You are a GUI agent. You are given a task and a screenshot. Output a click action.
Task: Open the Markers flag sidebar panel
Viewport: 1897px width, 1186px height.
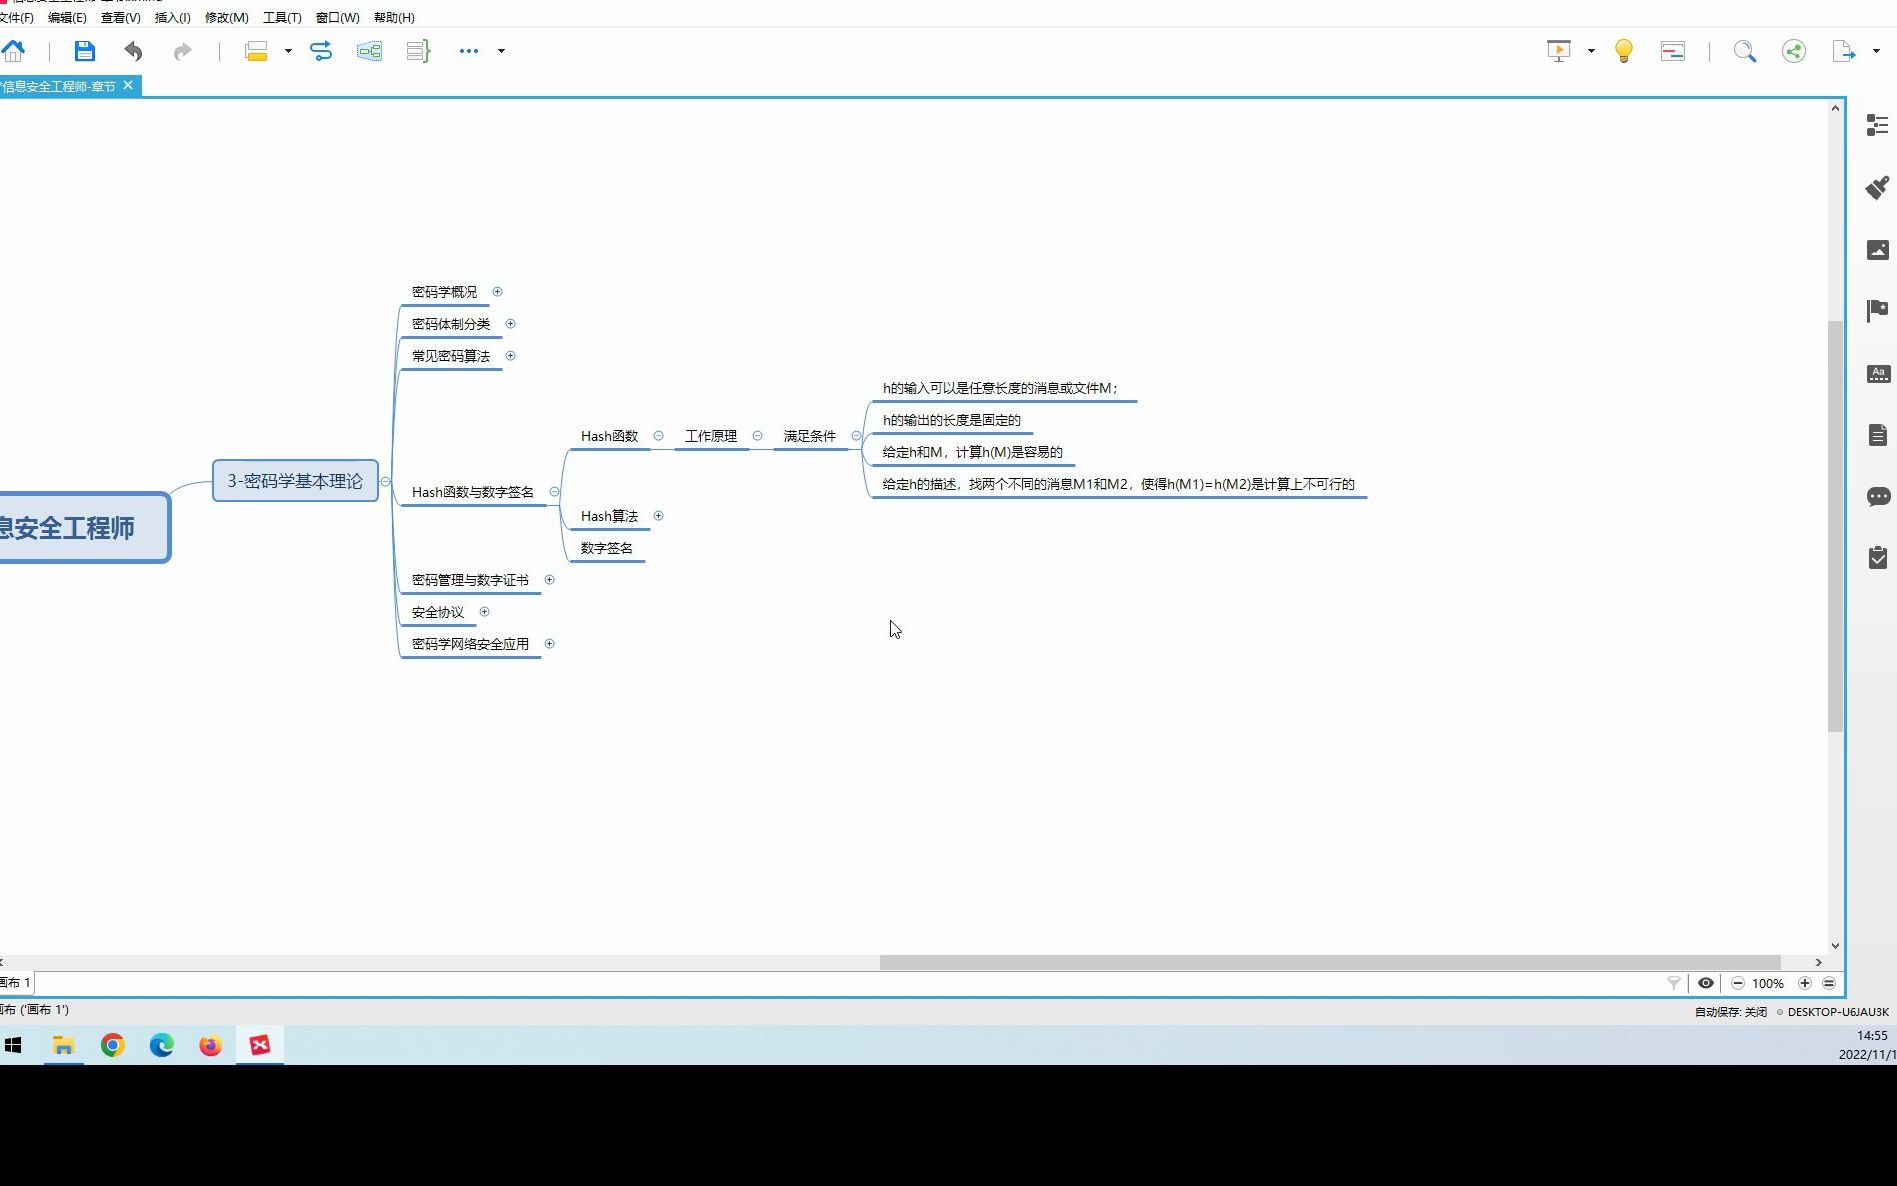[1878, 311]
